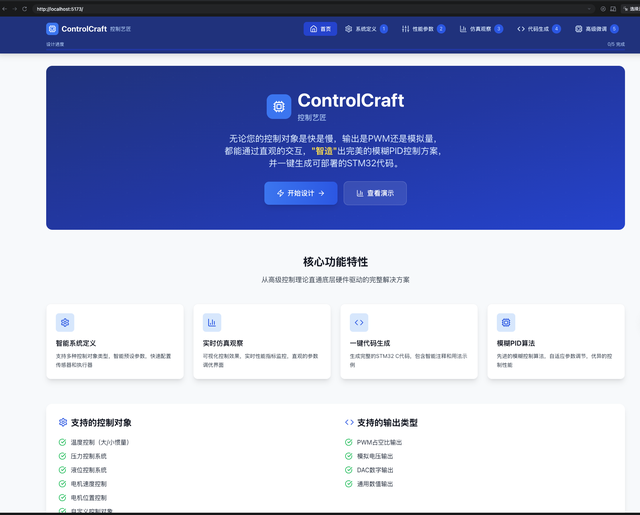Click the circular icon right of address bar
Screen dimensions: 640x515
pos(603,9)
